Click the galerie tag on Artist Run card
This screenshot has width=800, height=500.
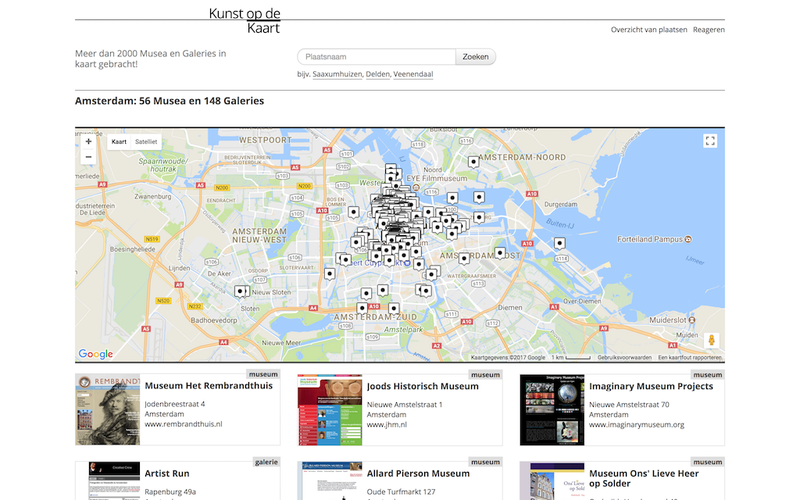(266, 462)
